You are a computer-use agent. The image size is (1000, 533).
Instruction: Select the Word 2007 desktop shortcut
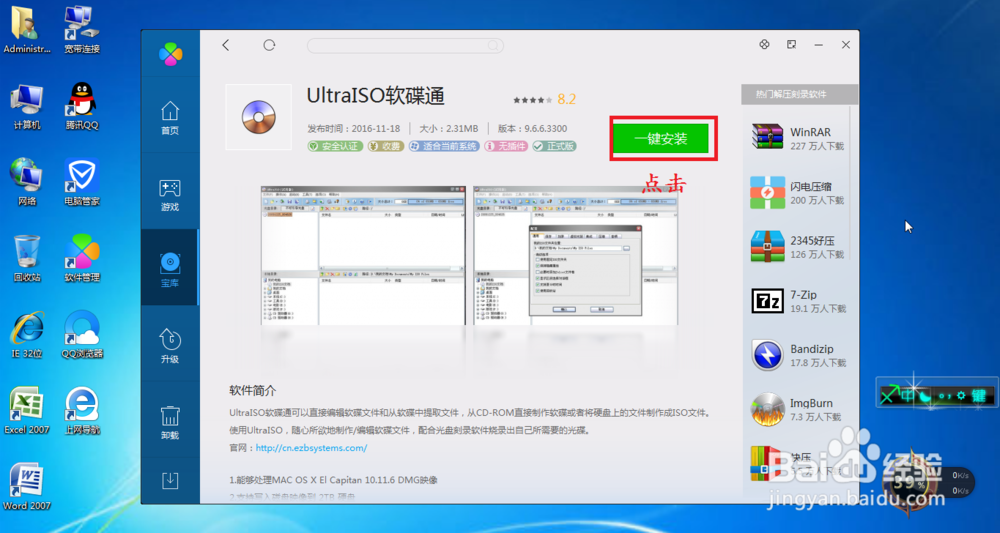tap(27, 487)
